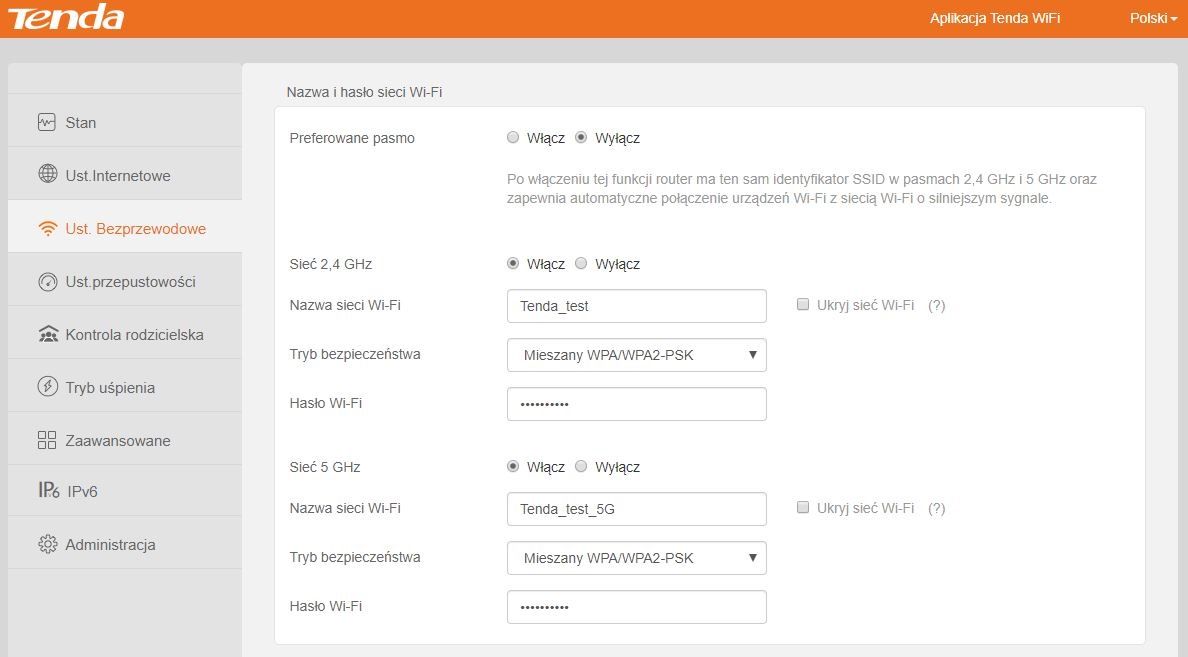Click the IPv6 icon in sidebar
The height and width of the screenshot is (657, 1188).
[x=48, y=490]
